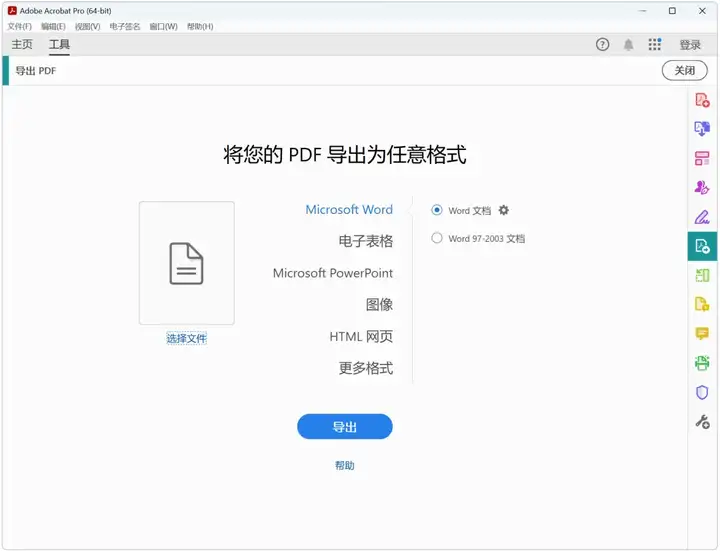
Task: Click the document placeholder thumbnail
Action: tap(187, 263)
